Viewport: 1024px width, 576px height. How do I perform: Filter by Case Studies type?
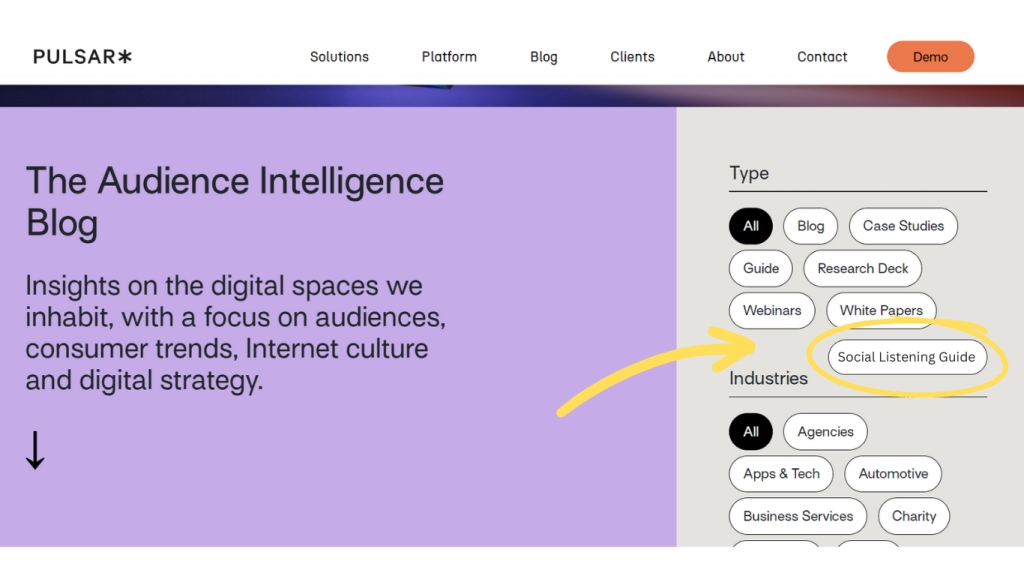pyautogui.click(x=903, y=226)
